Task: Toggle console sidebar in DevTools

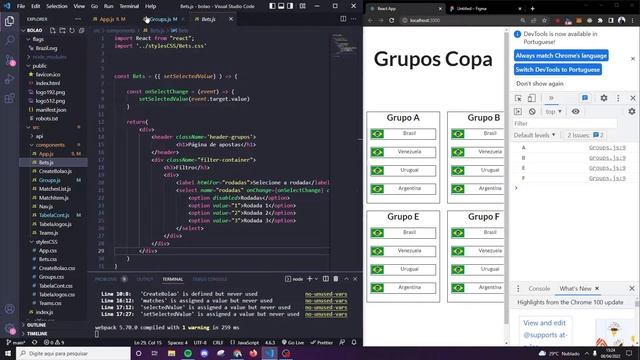Action: [x=518, y=111]
